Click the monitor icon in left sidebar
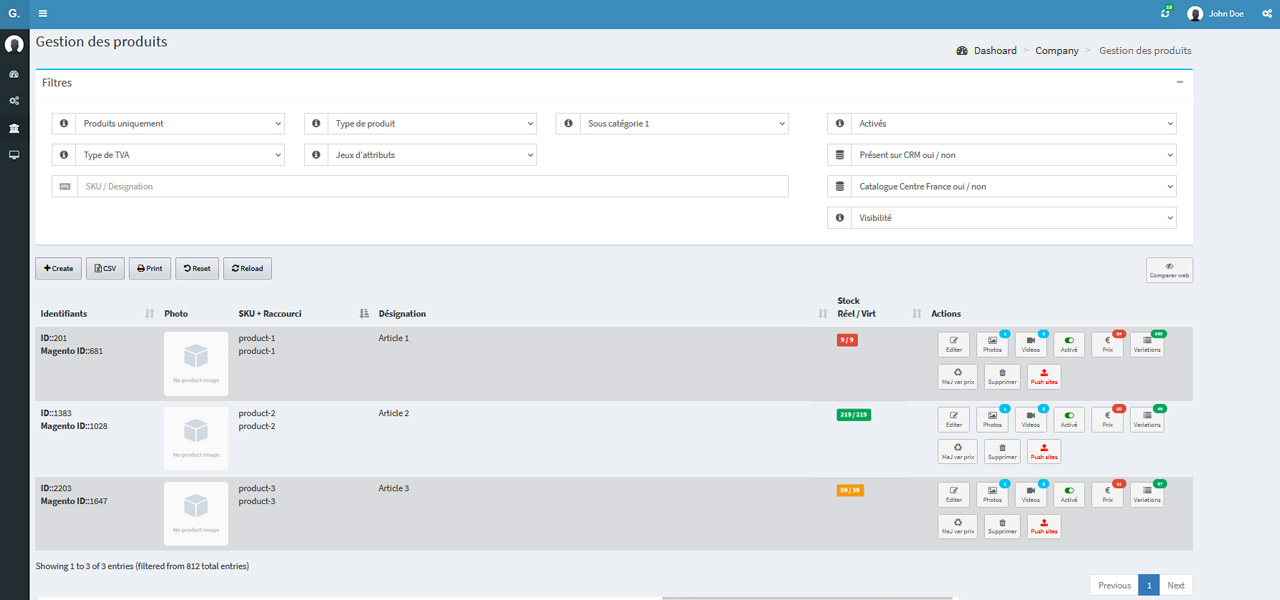Image resolution: width=1280 pixels, height=600 pixels. pos(14,156)
